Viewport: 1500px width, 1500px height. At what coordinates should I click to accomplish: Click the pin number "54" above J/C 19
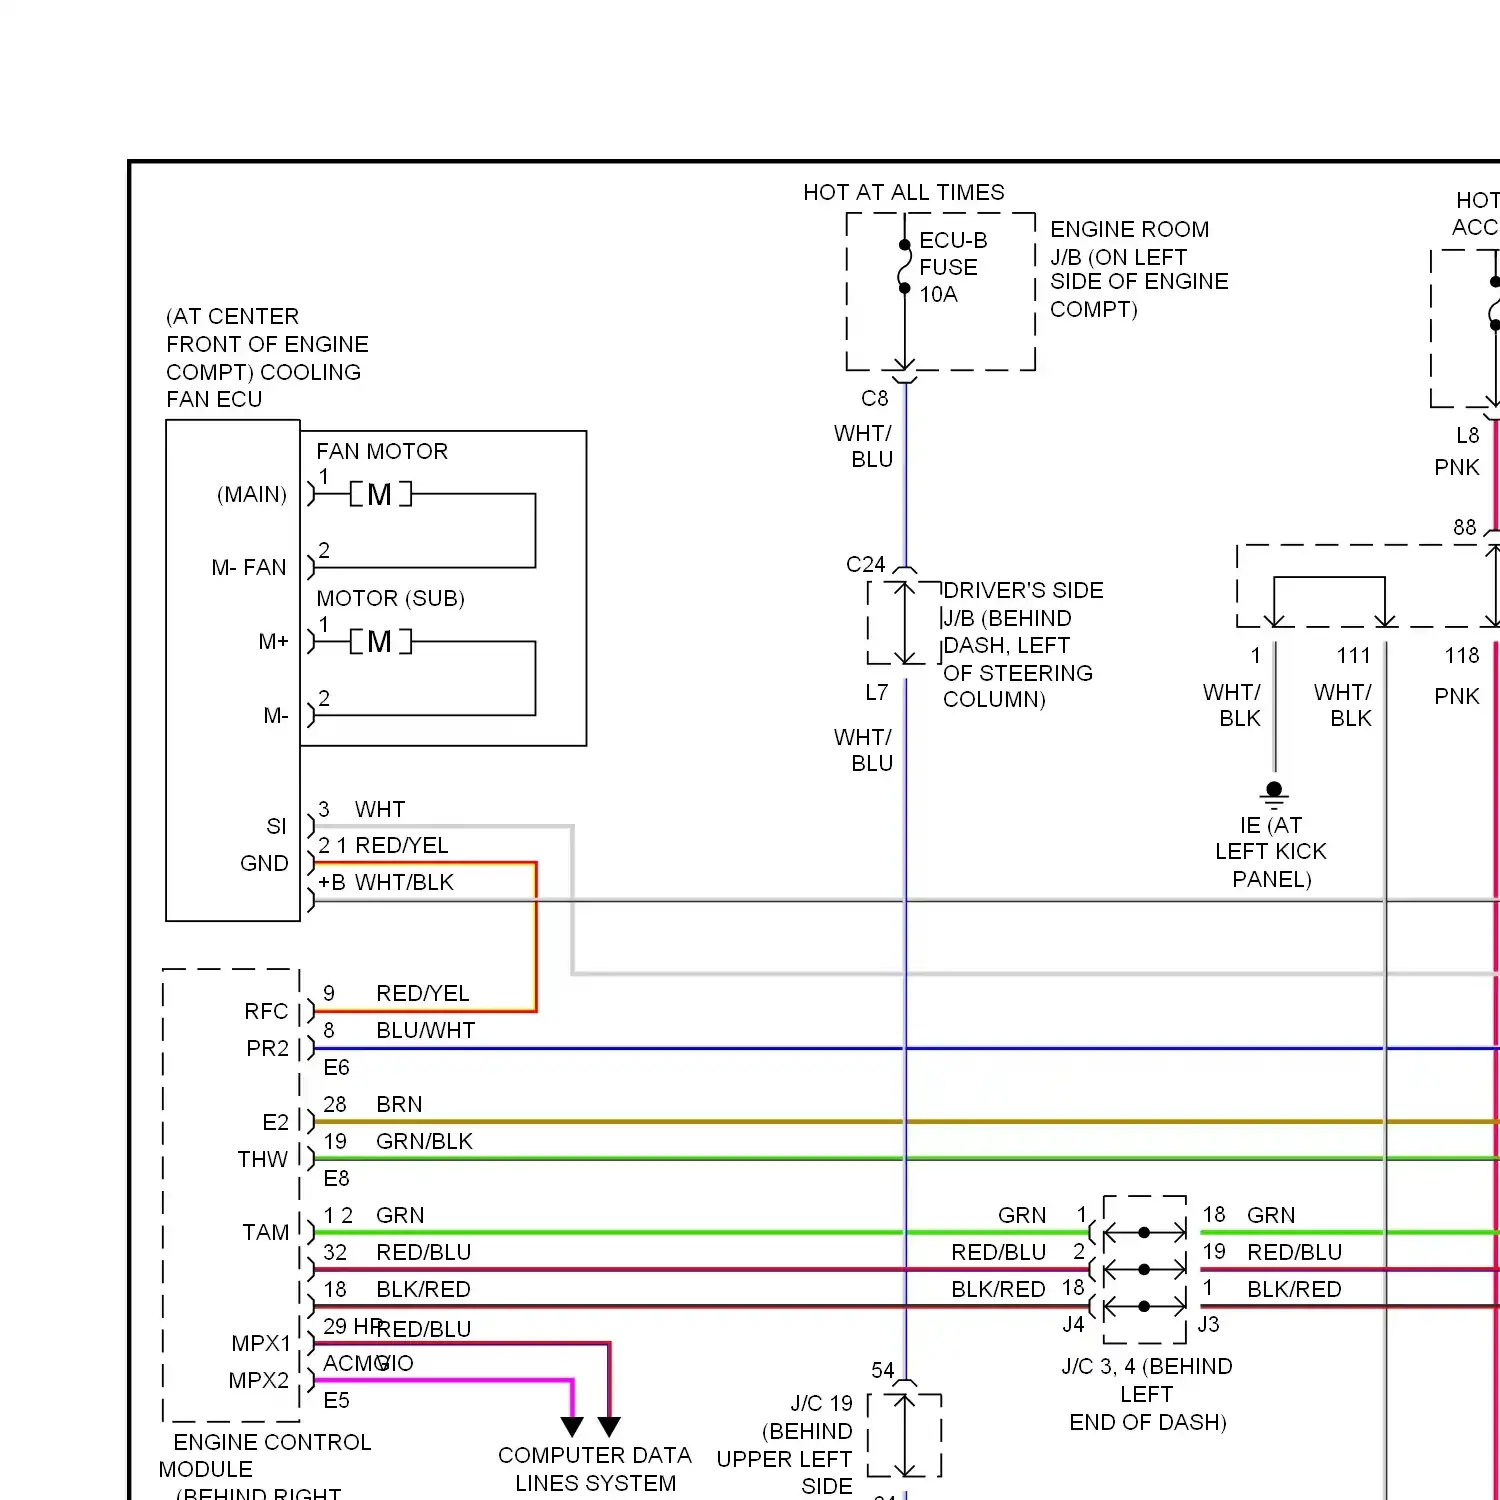click(883, 1370)
